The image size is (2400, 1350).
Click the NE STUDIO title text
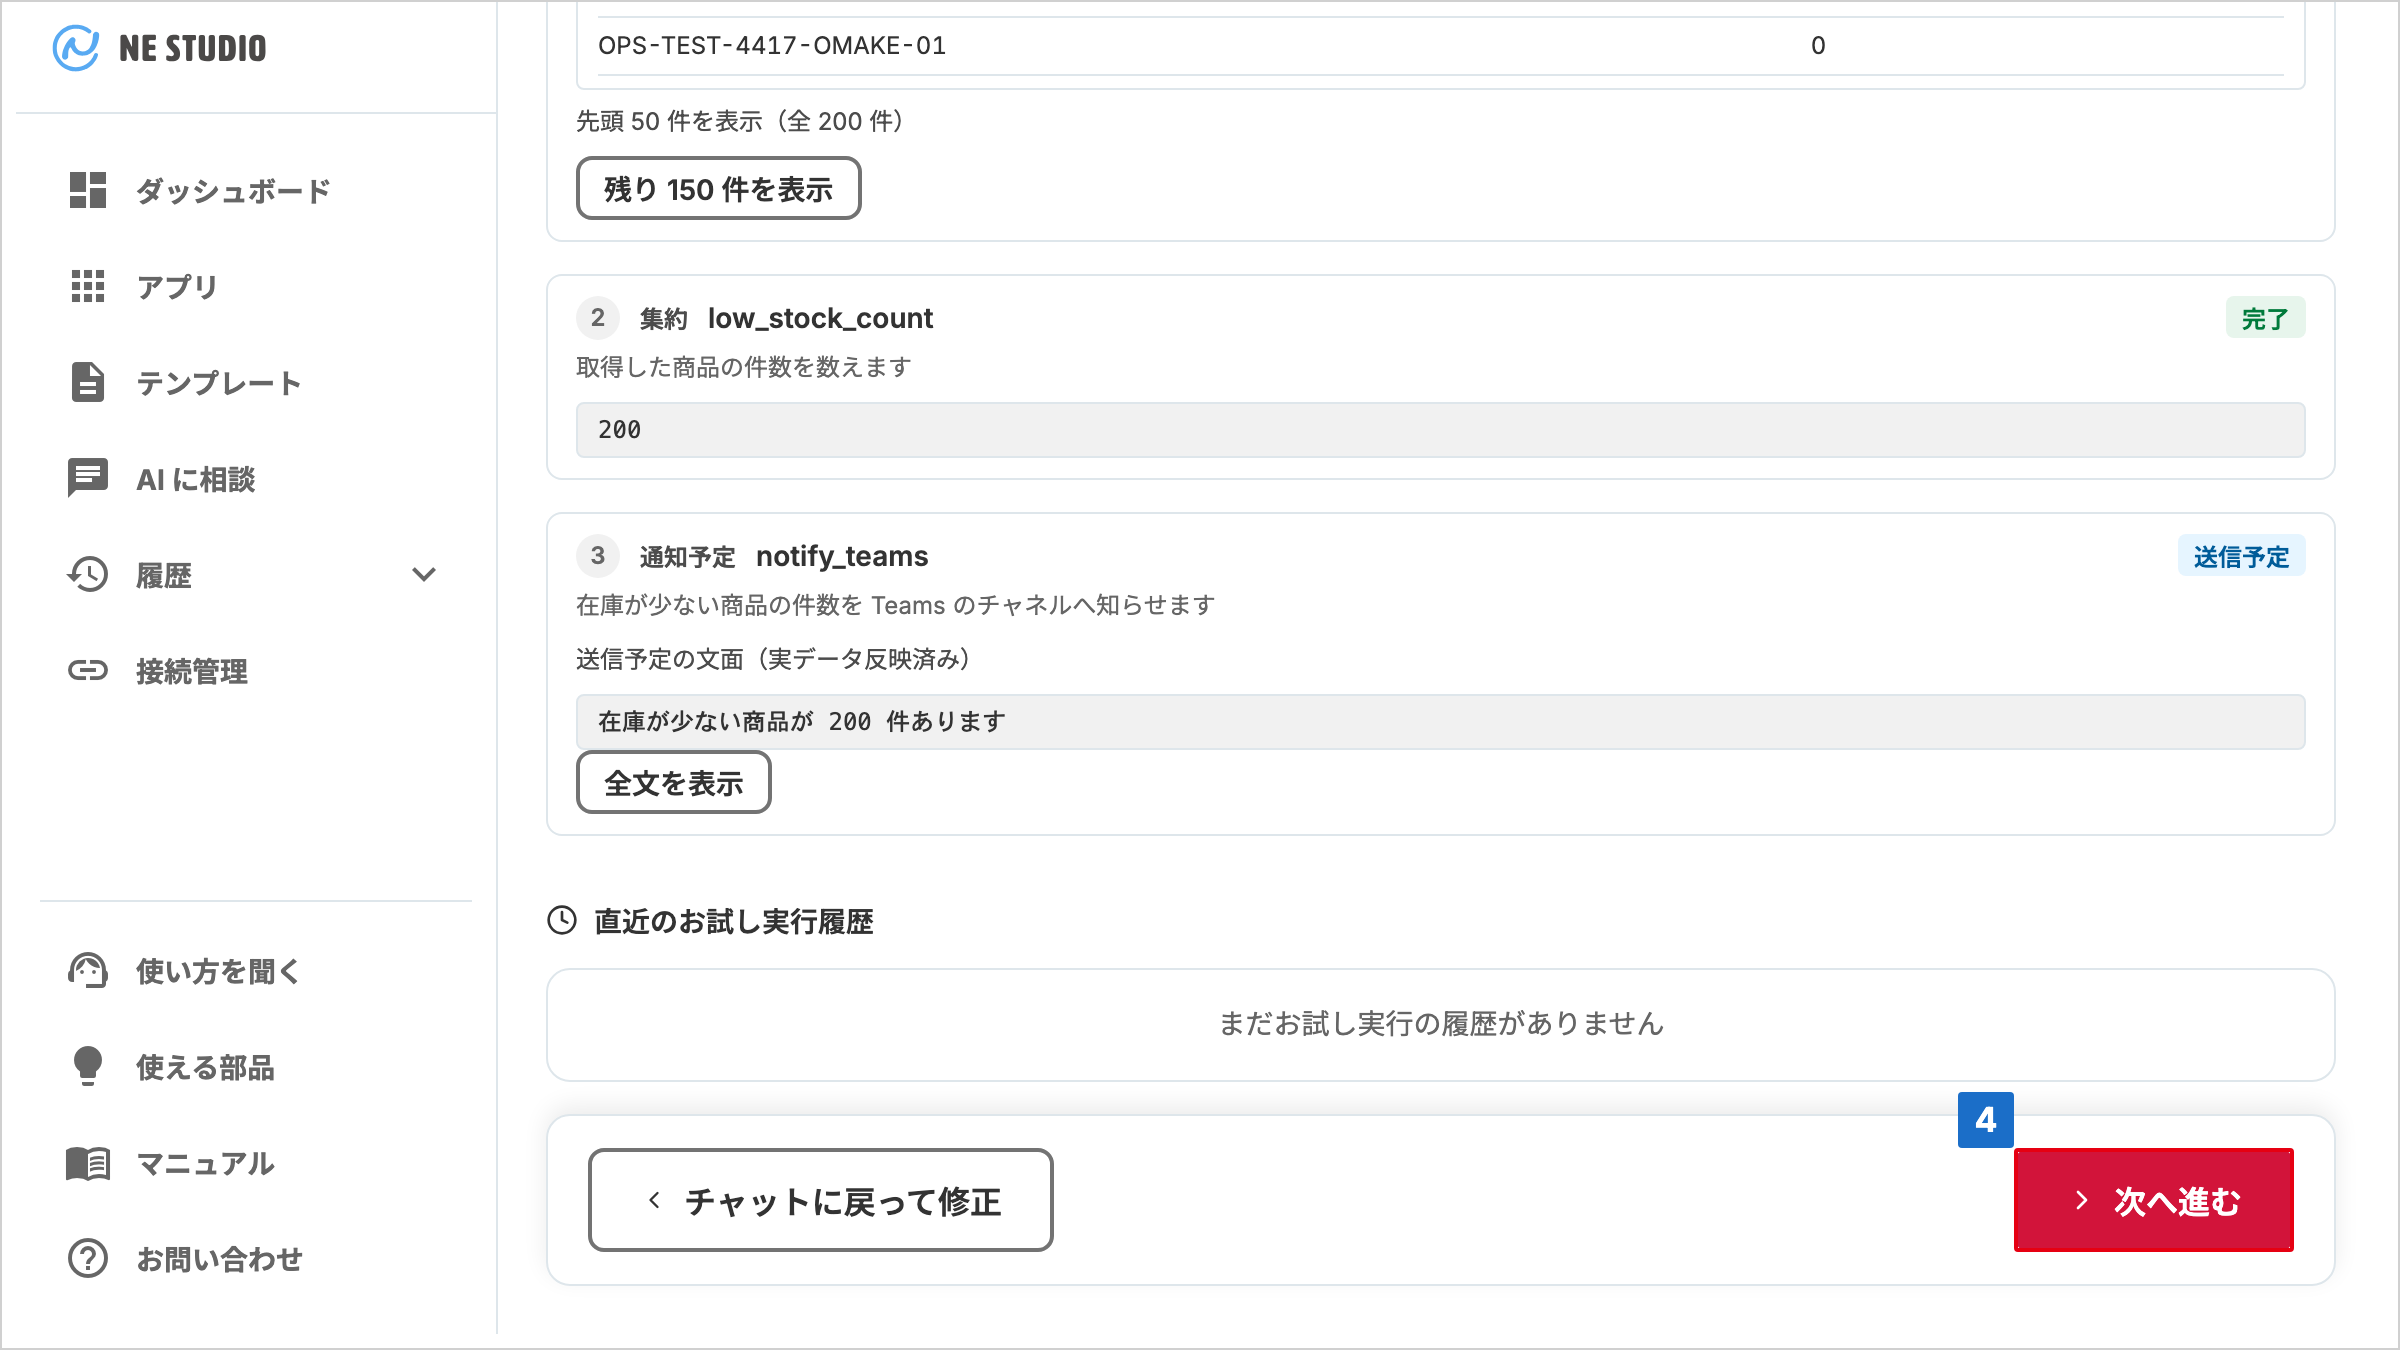pos(192,48)
